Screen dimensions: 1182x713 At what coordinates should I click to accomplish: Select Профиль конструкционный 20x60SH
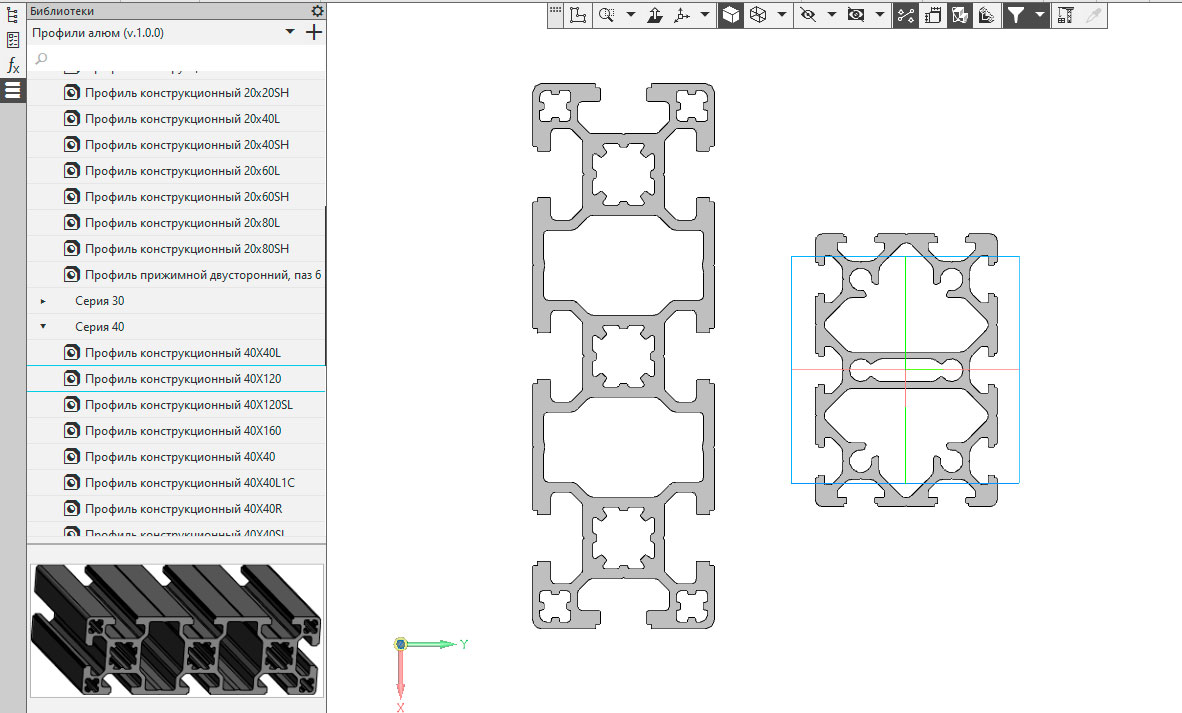tap(187, 197)
